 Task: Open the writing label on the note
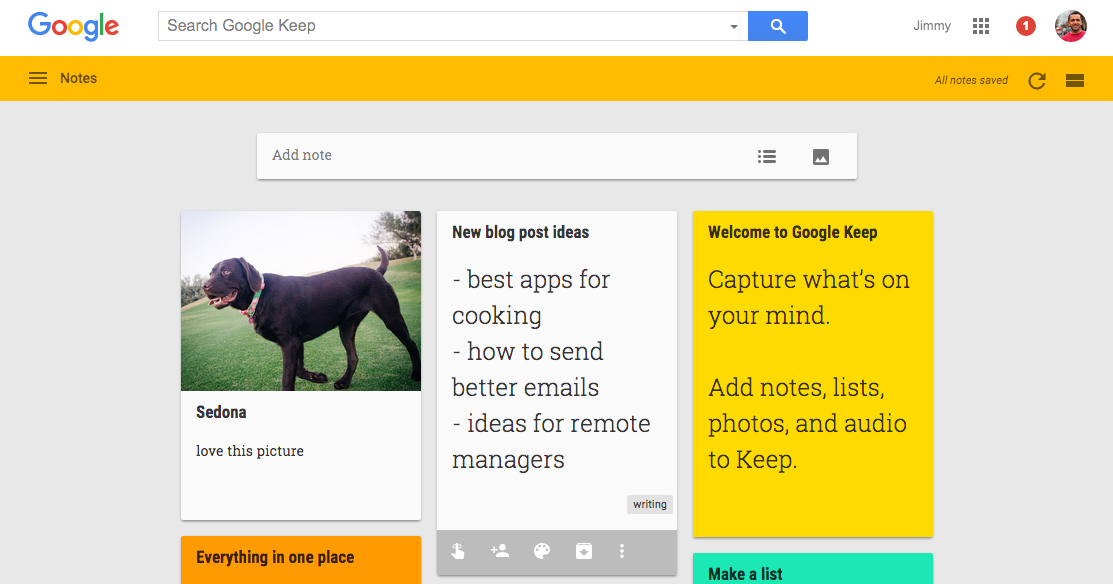pos(649,504)
